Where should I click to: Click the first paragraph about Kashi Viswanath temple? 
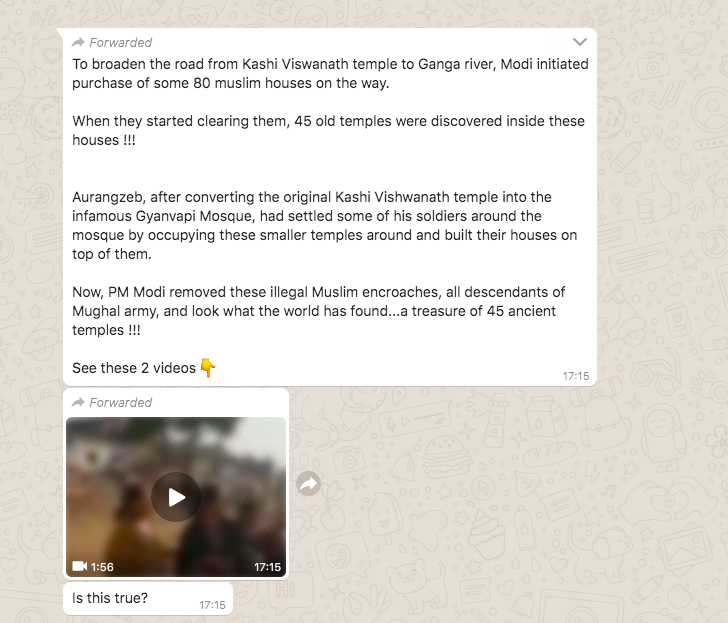tap(330, 73)
